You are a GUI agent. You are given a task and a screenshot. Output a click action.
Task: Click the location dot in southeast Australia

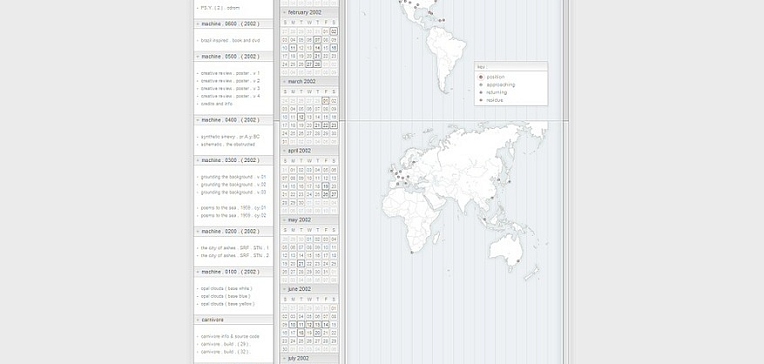click(x=518, y=261)
